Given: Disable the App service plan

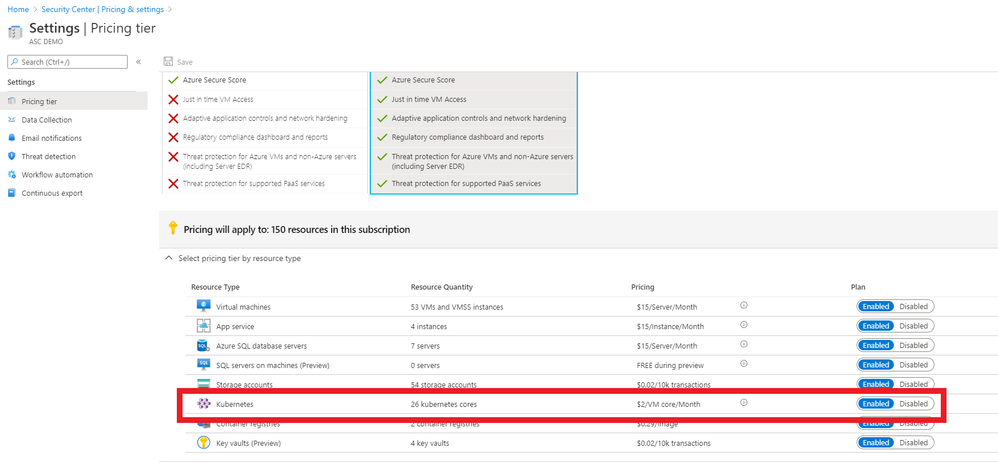Looking at the screenshot, I should (x=914, y=326).
